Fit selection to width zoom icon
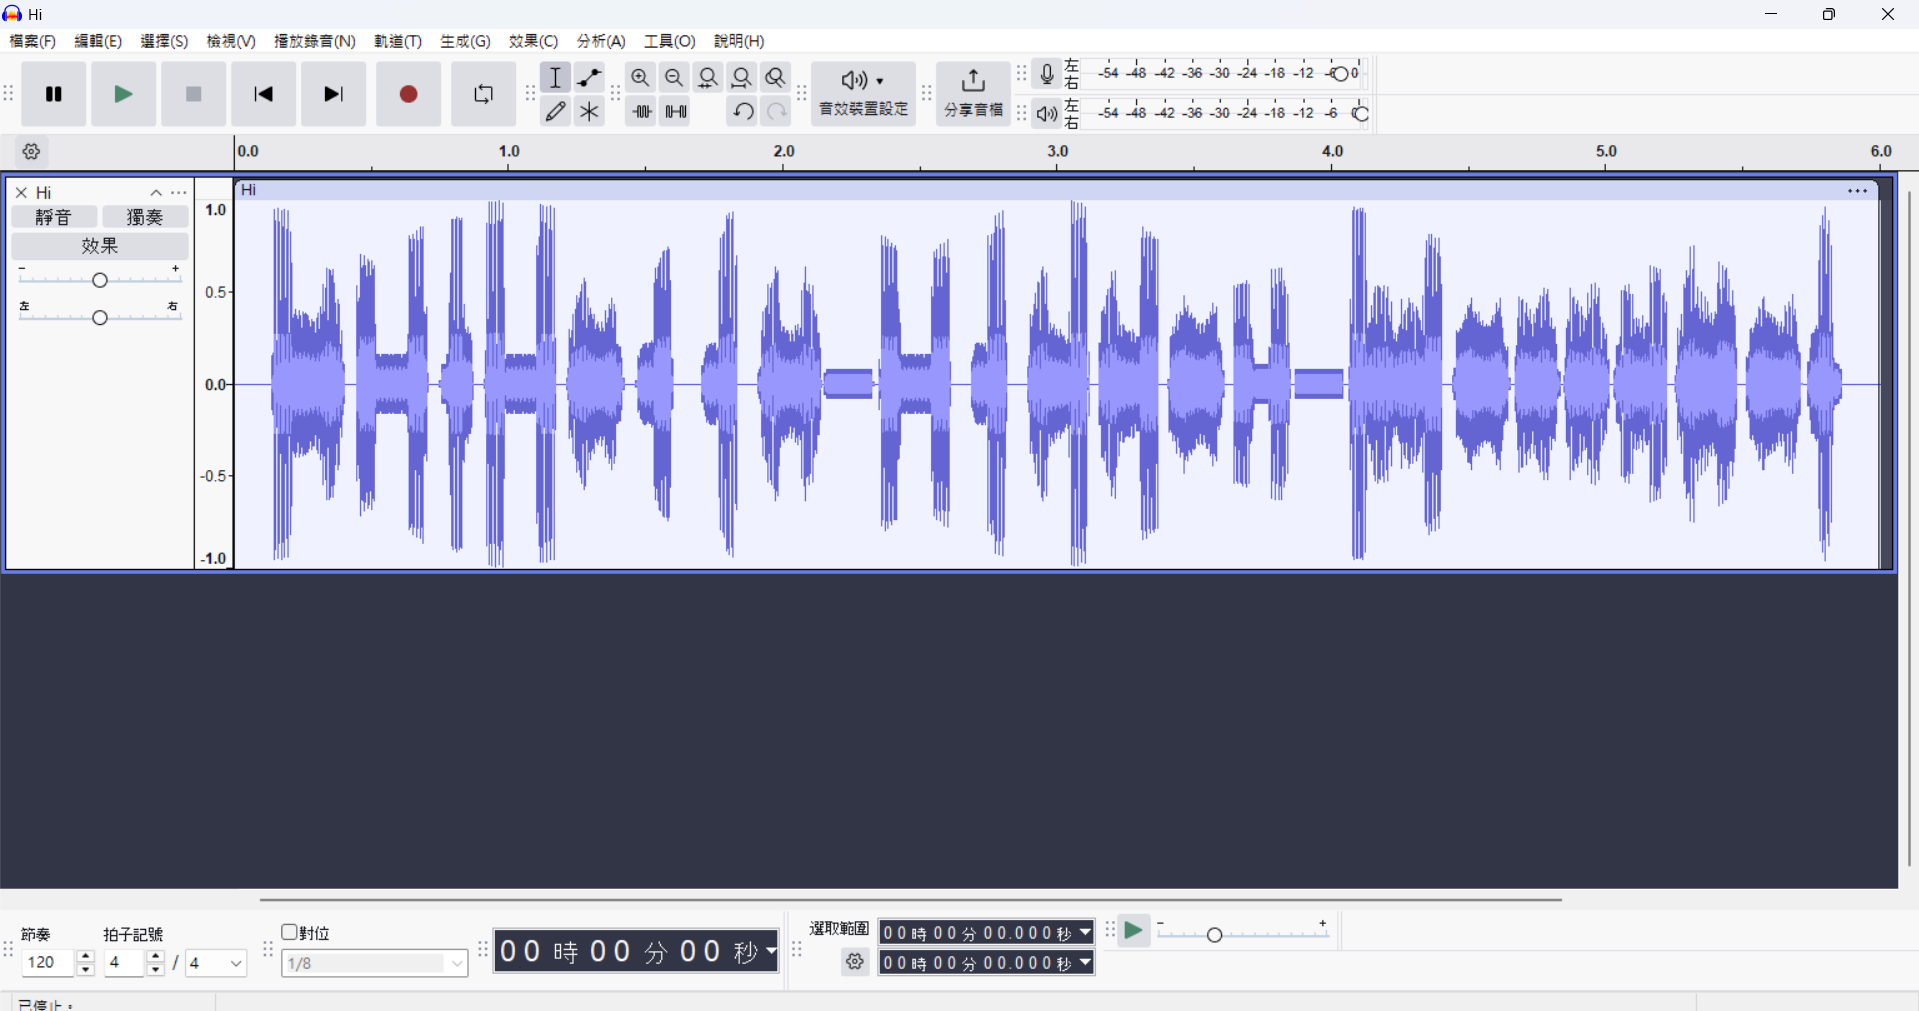The height and width of the screenshot is (1011, 1919). pos(709,77)
